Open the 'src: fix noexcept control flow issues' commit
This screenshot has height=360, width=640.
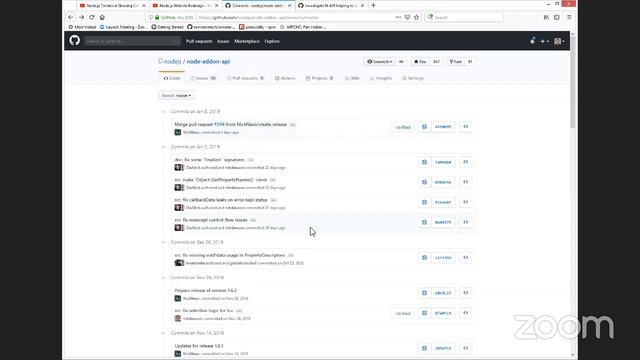[211, 220]
